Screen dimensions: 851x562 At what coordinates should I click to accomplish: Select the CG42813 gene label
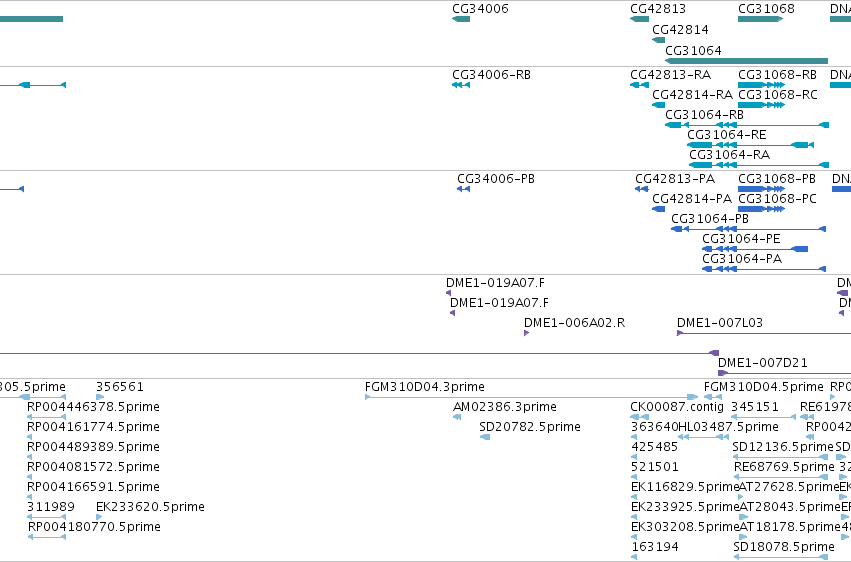[658, 9]
